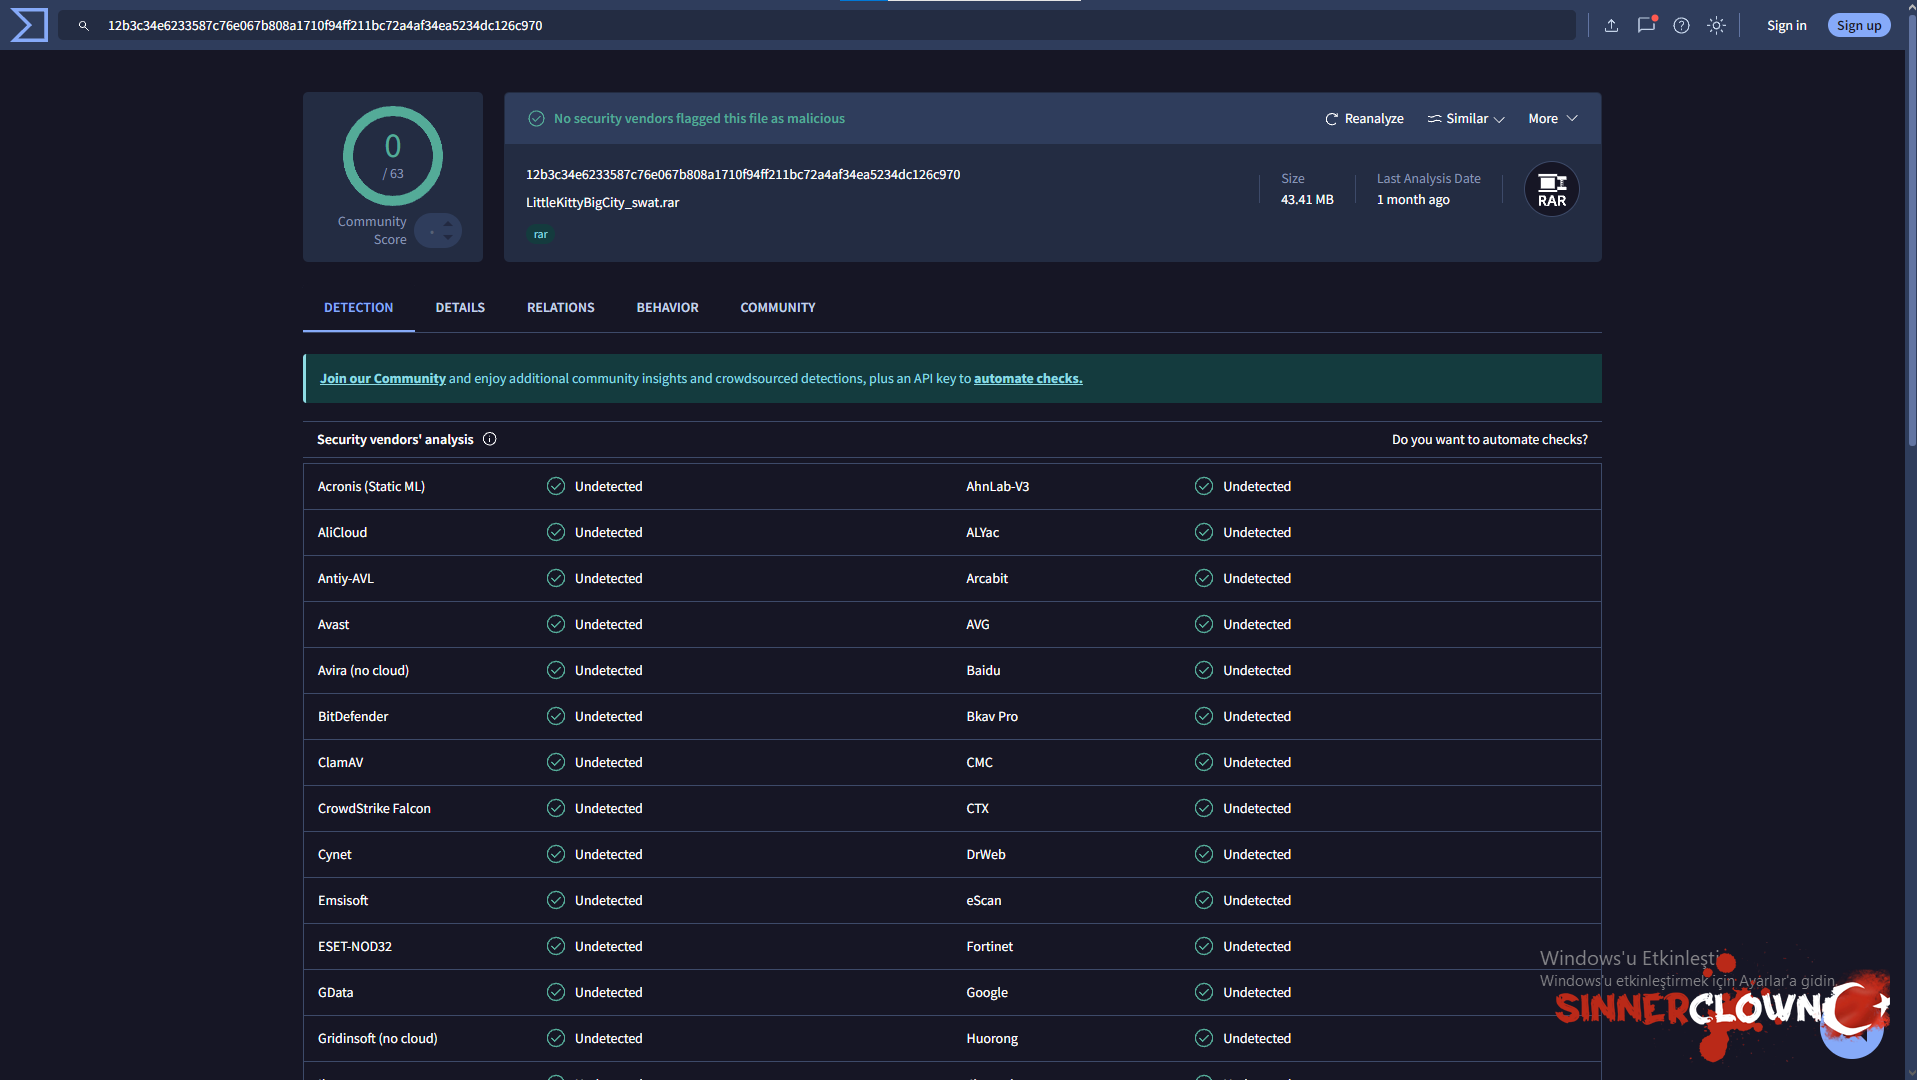Click the ALYac undetected check icon

point(1204,533)
